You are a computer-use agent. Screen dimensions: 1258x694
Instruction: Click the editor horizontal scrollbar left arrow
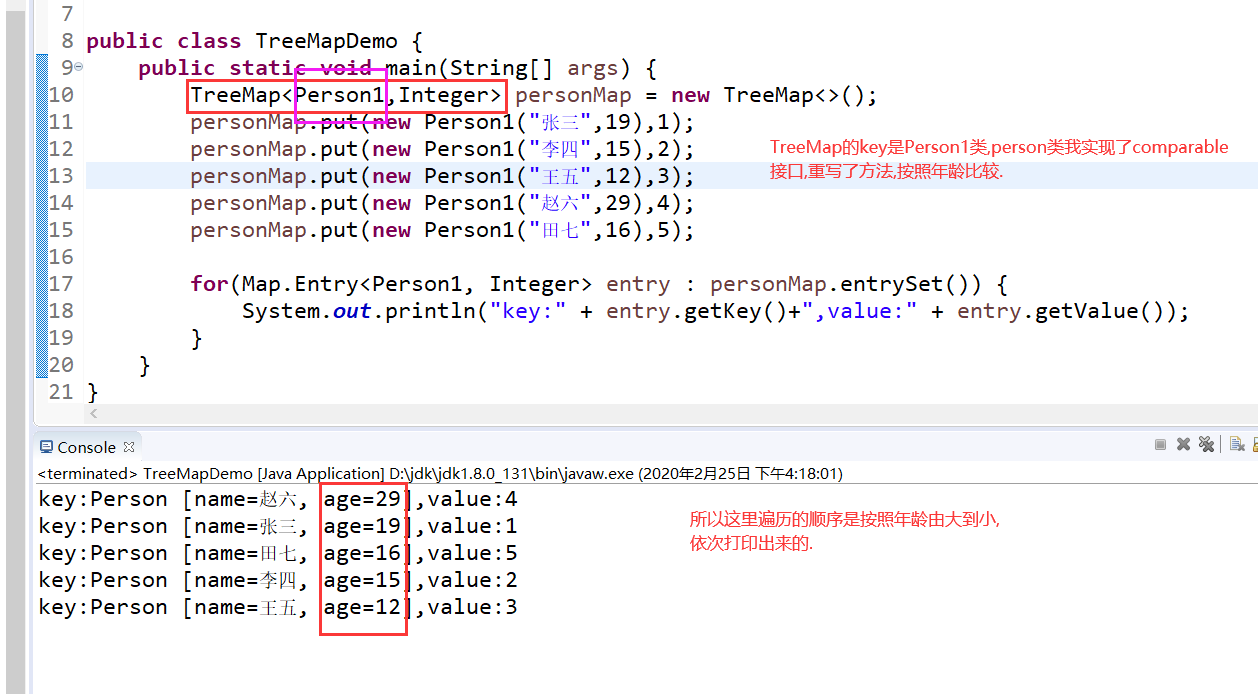pyautogui.click(x=94, y=414)
